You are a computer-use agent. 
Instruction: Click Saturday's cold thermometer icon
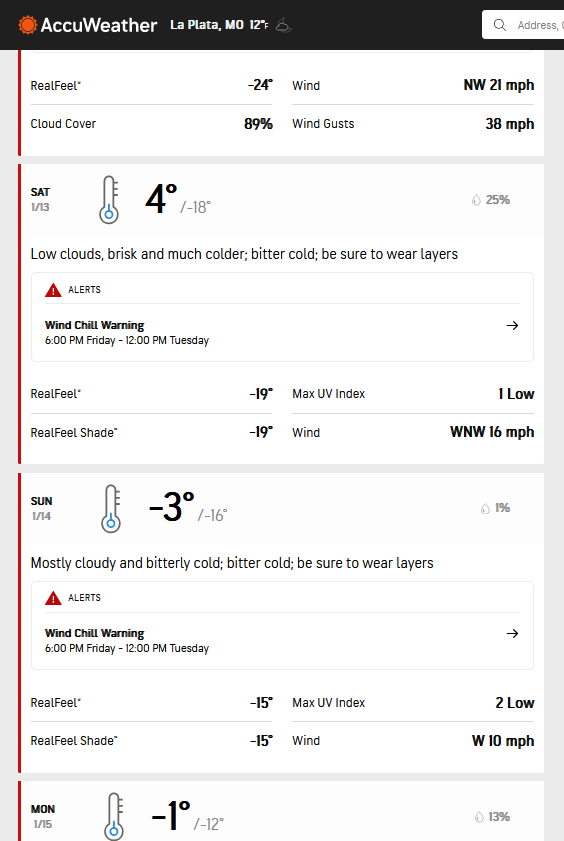coord(109,200)
